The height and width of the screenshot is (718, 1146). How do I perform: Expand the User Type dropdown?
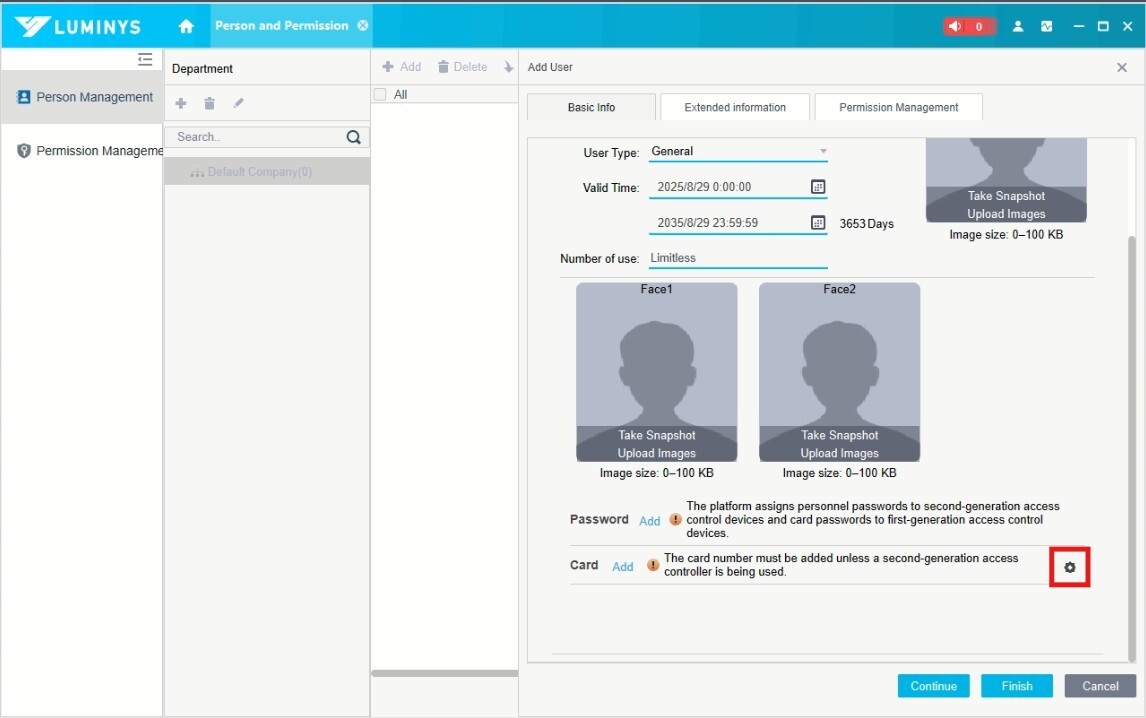click(x=823, y=152)
